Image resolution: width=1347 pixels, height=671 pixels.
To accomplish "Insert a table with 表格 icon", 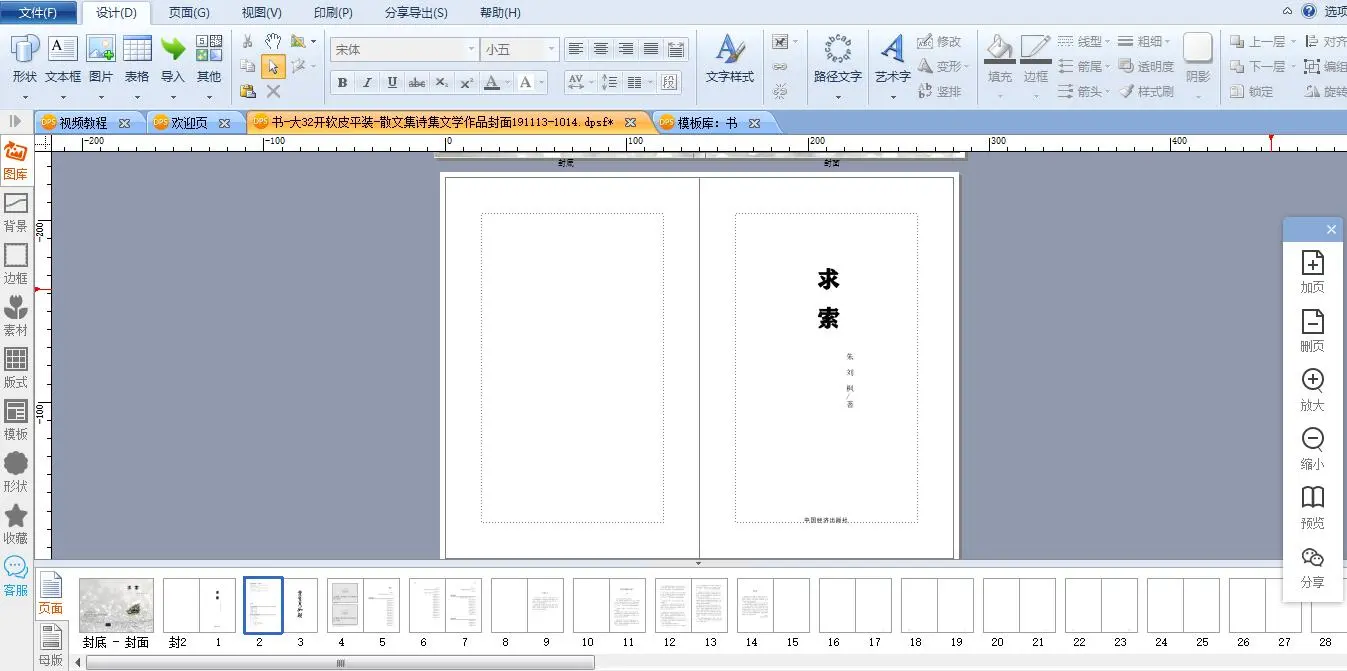I will point(137,59).
